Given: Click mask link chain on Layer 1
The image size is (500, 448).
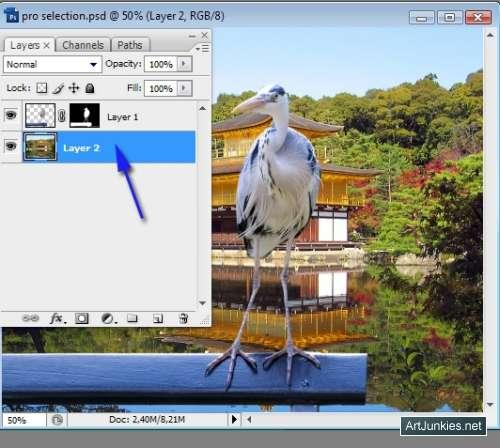Looking at the screenshot, I should click(x=62, y=116).
